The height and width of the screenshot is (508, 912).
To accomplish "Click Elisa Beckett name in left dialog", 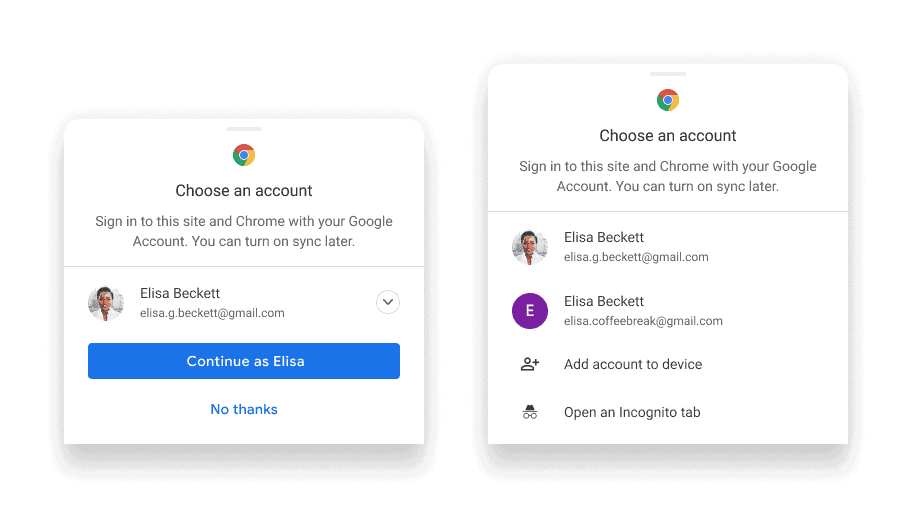I will click(x=180, y=293).
